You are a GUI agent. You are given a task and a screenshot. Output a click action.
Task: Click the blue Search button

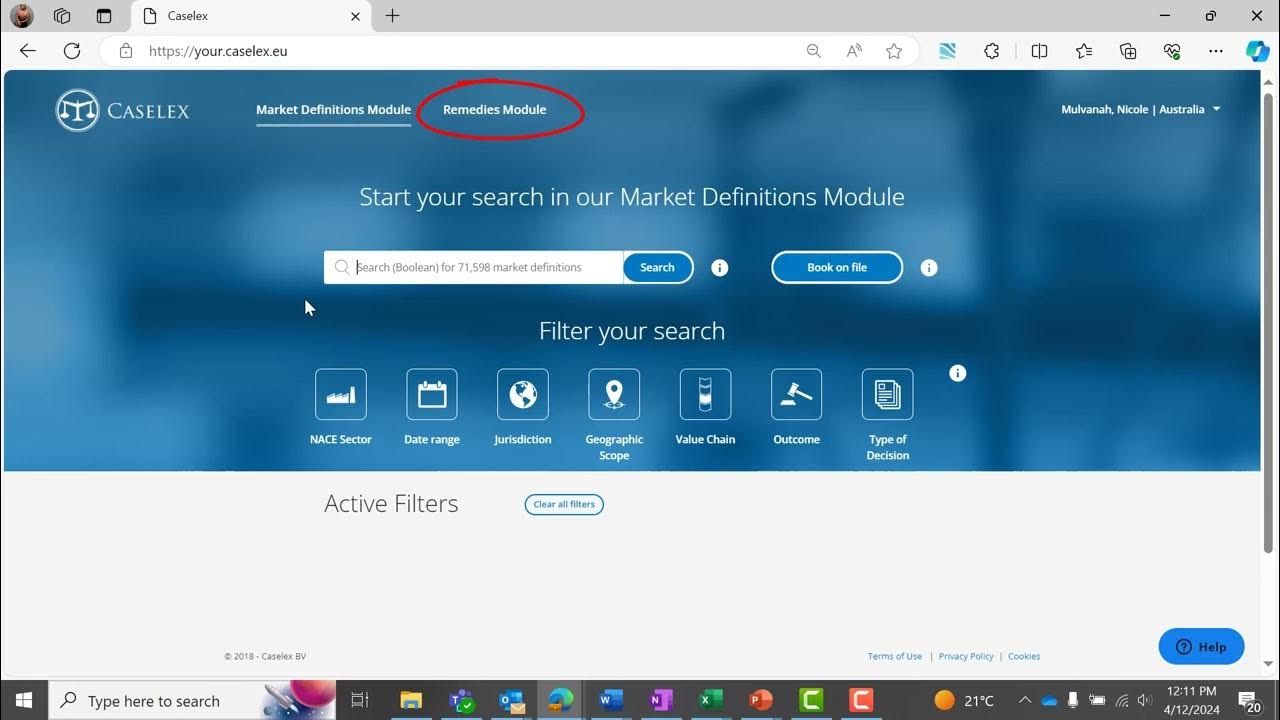(657, 267)
